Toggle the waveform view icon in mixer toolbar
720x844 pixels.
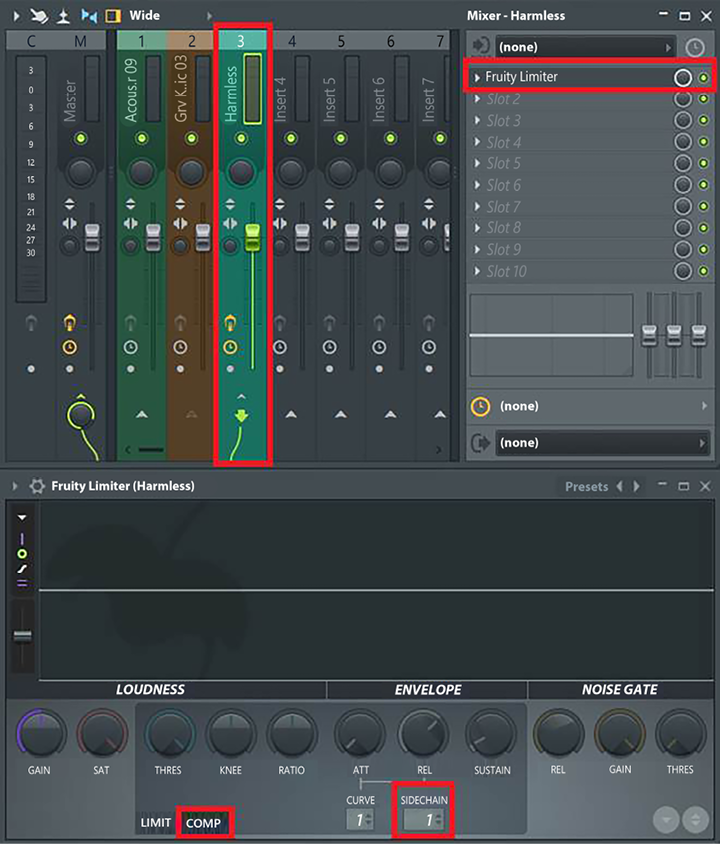[89, 16]
